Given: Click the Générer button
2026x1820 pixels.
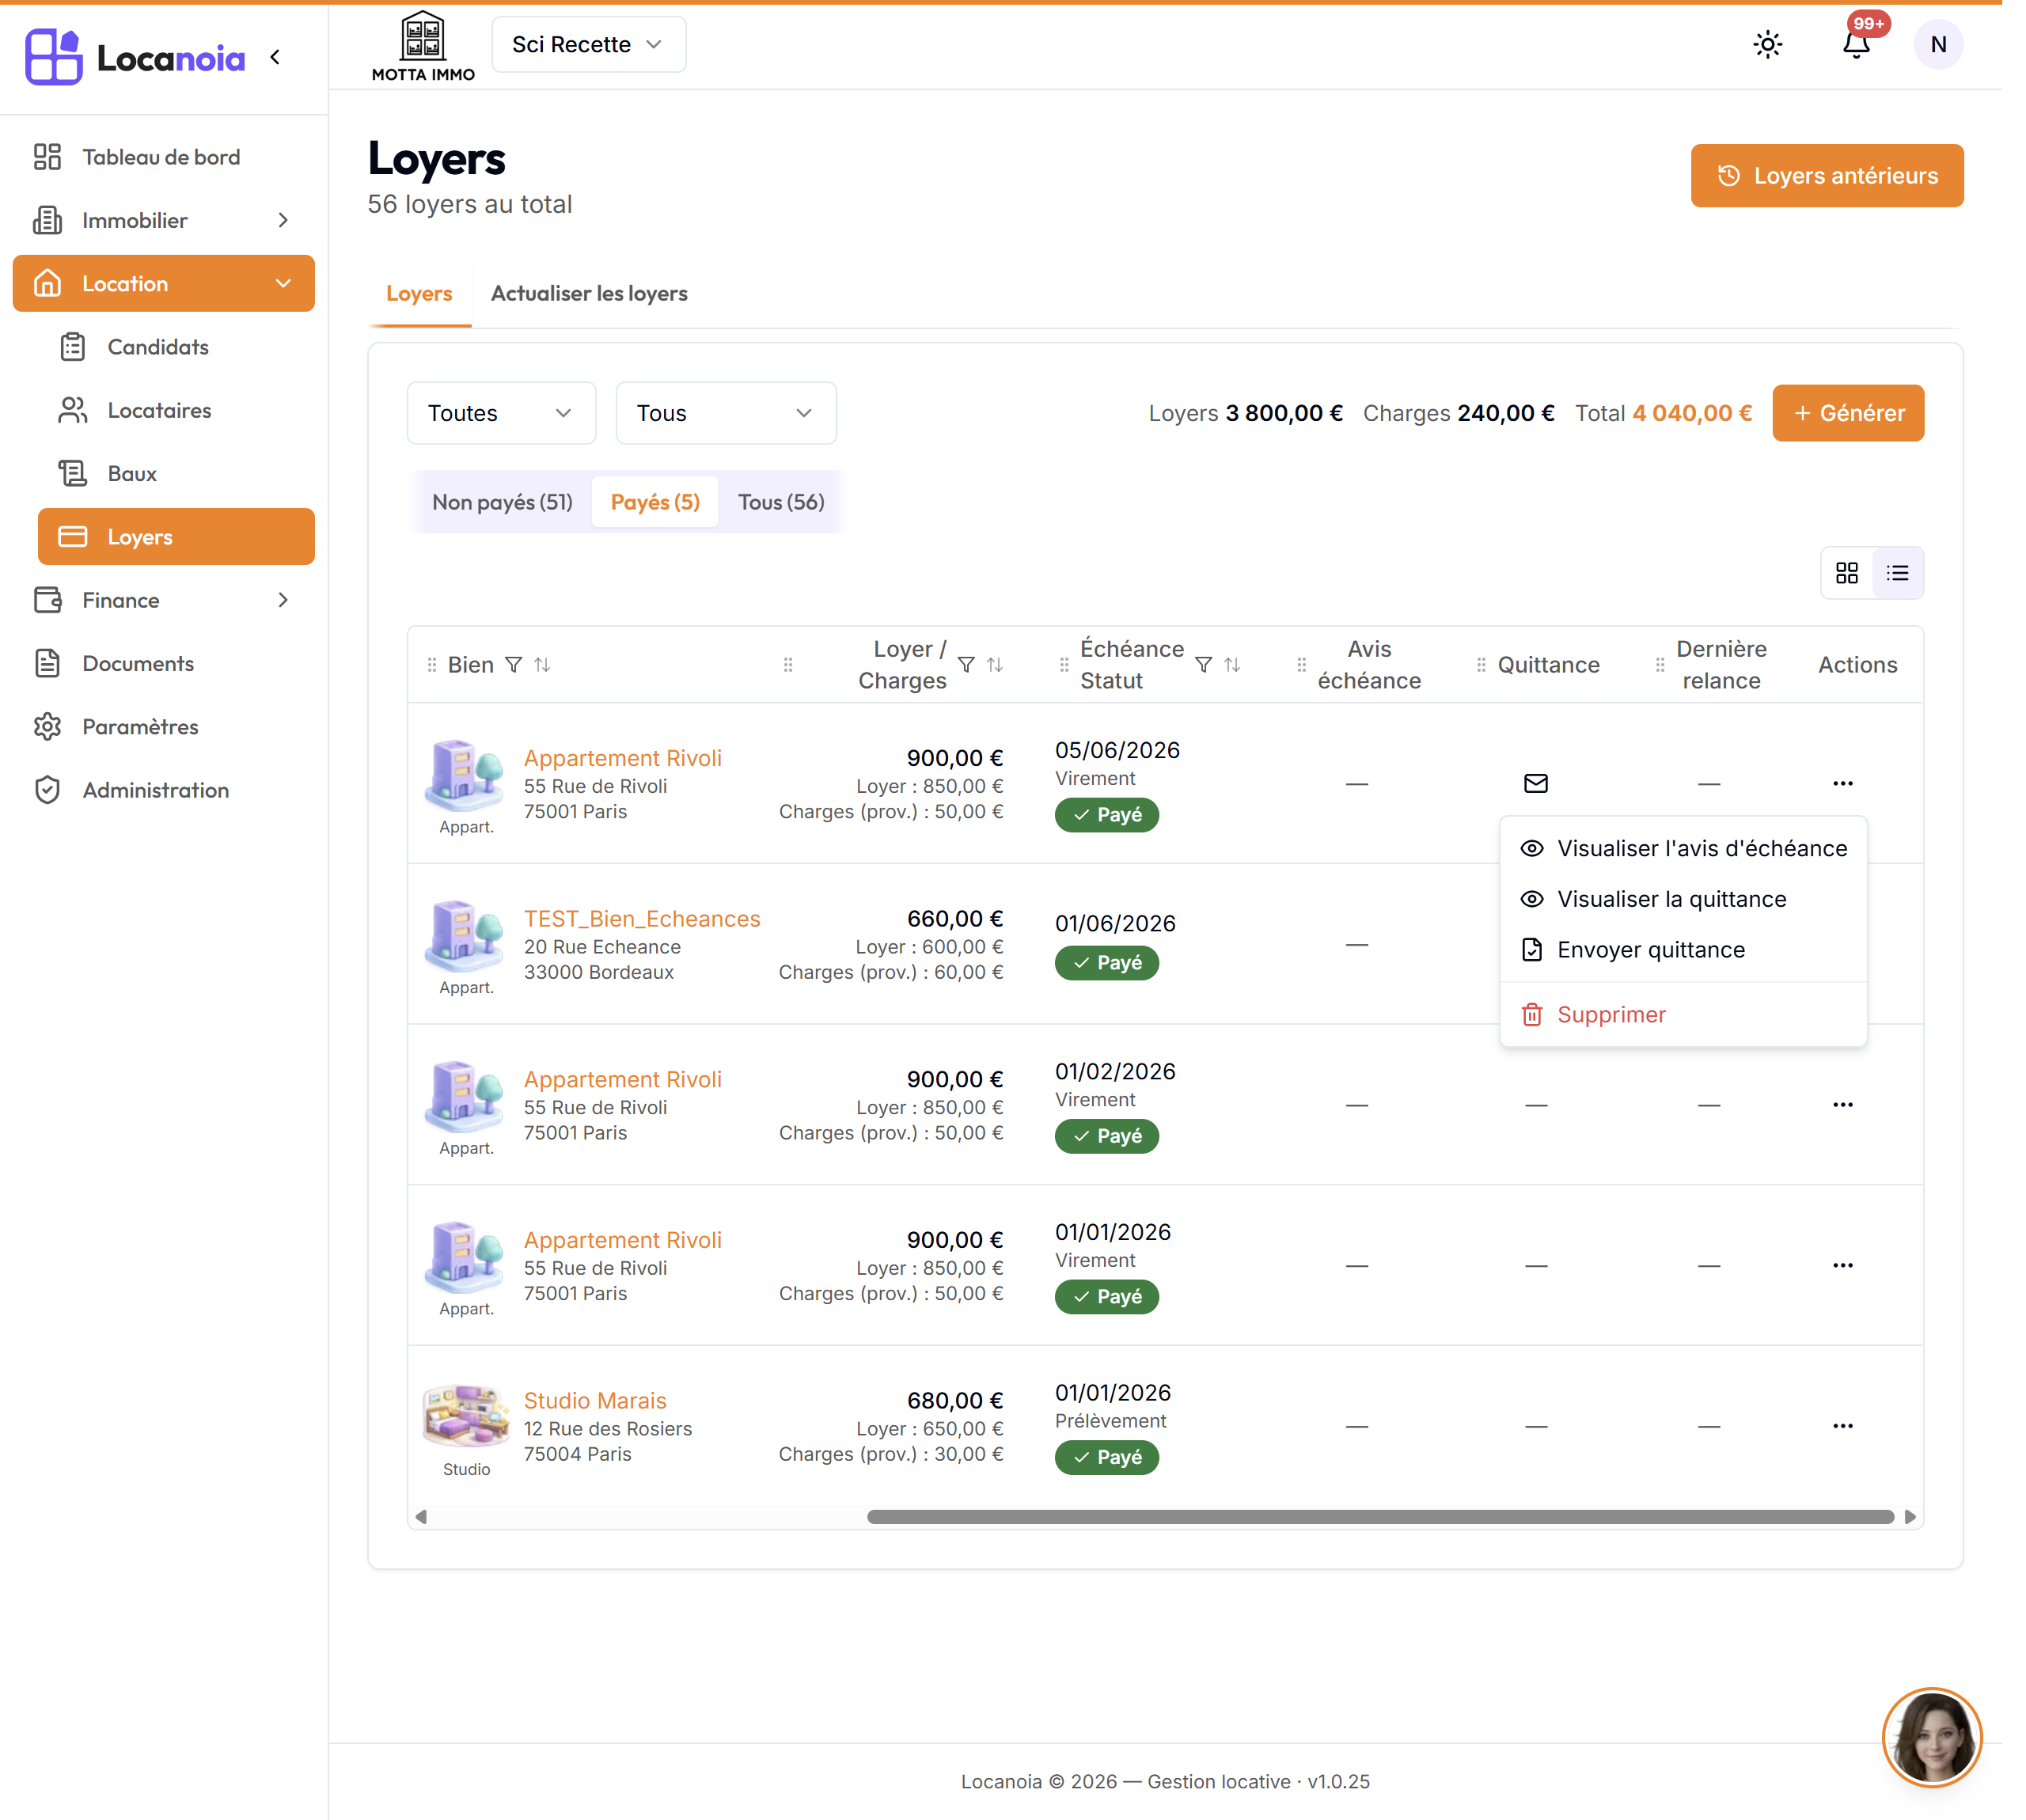Looking at the screenshot, I should 1847,413.
